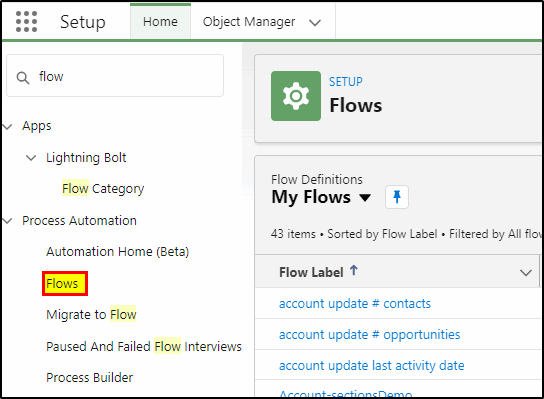Switch to the Home tab
Viewport: 544px width, 399px height.
pos(160,22)
